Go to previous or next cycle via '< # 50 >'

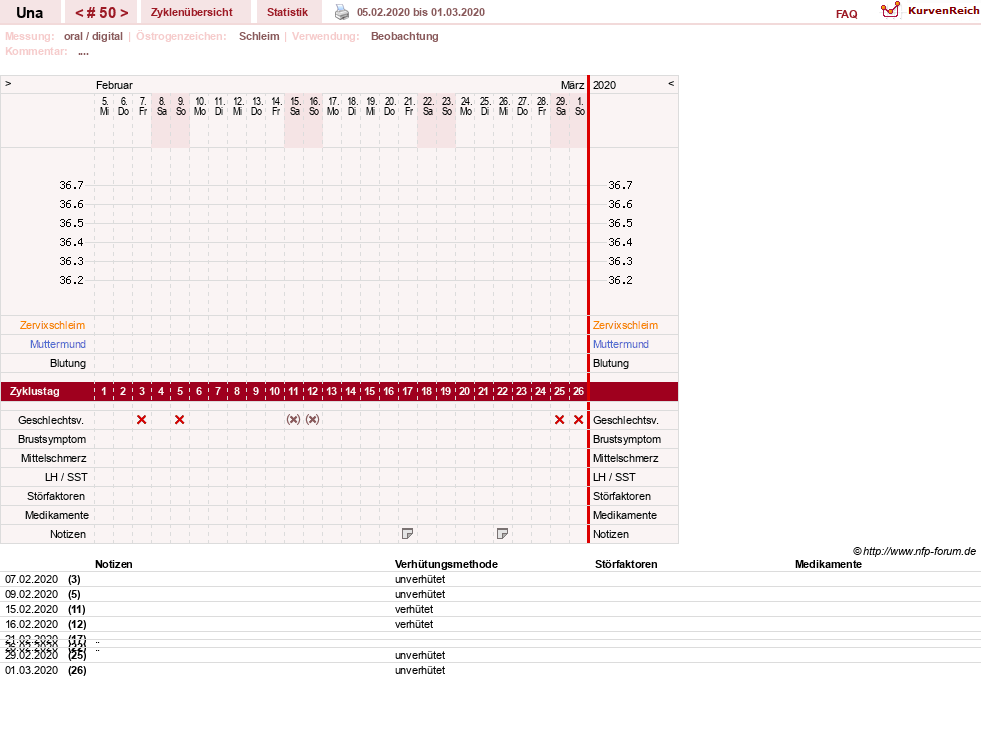[101, 13]
